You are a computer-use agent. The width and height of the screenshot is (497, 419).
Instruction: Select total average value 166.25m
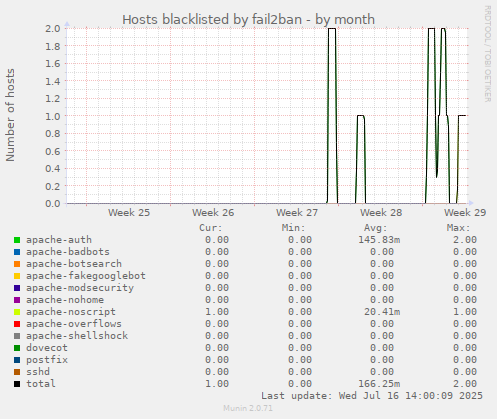[x=379, y=384]
